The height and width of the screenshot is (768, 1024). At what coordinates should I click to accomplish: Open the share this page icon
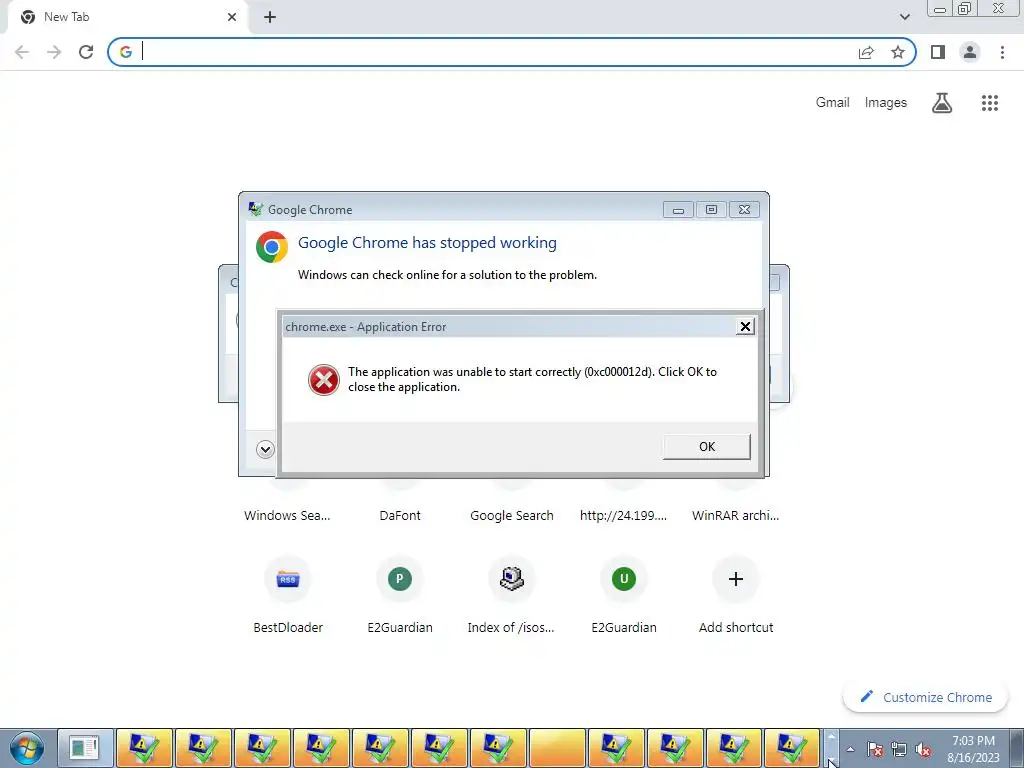[x=866, y=52]
